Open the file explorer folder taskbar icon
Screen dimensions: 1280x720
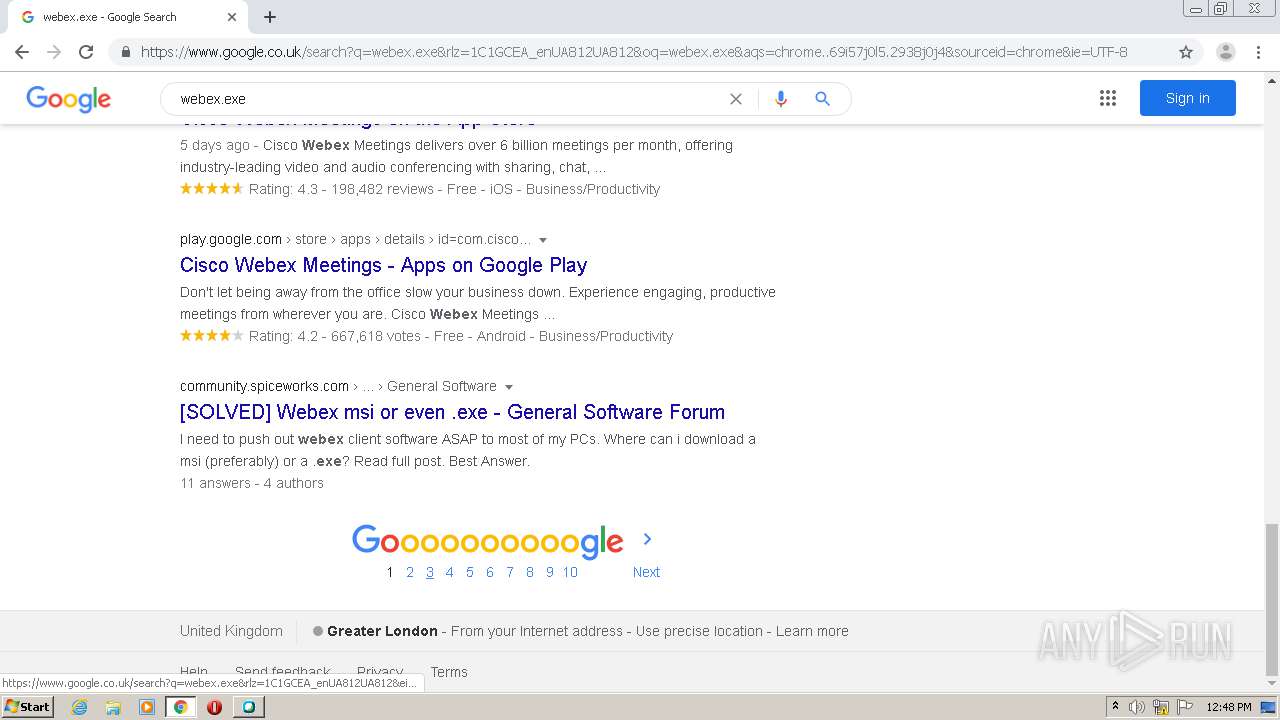113,707
